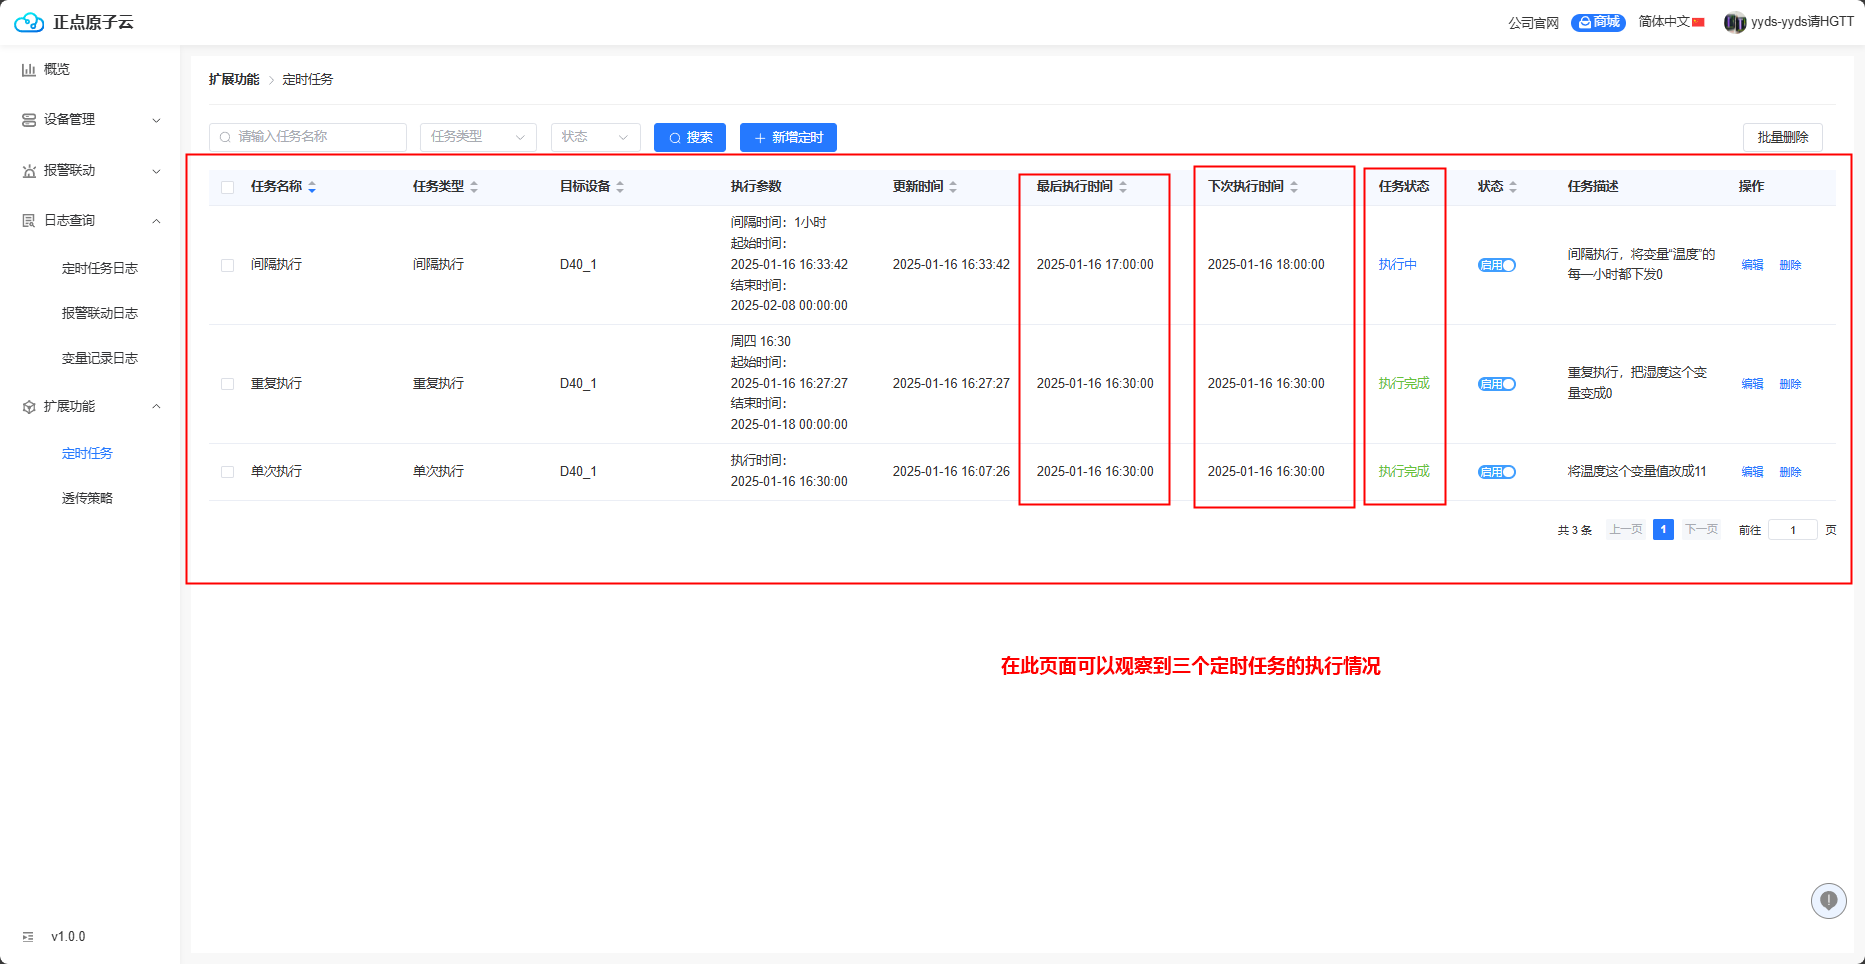Select 透传策略 in the sidebar

tap(87, 498)
